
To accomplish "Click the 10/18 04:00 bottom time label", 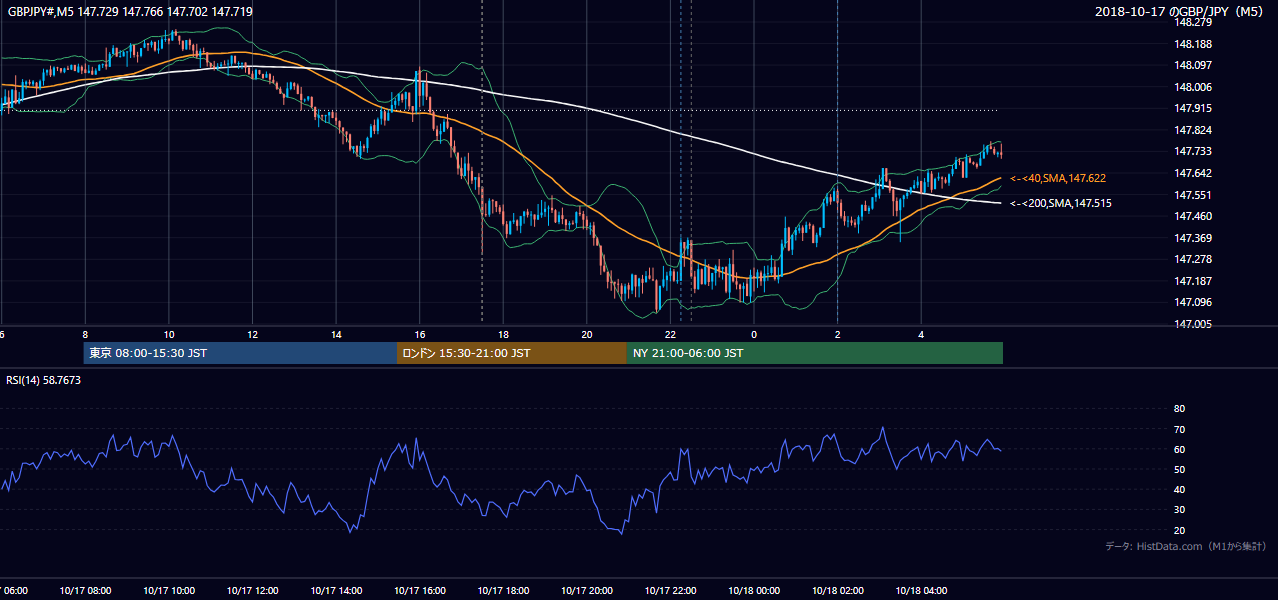I will tap(921, 591).
